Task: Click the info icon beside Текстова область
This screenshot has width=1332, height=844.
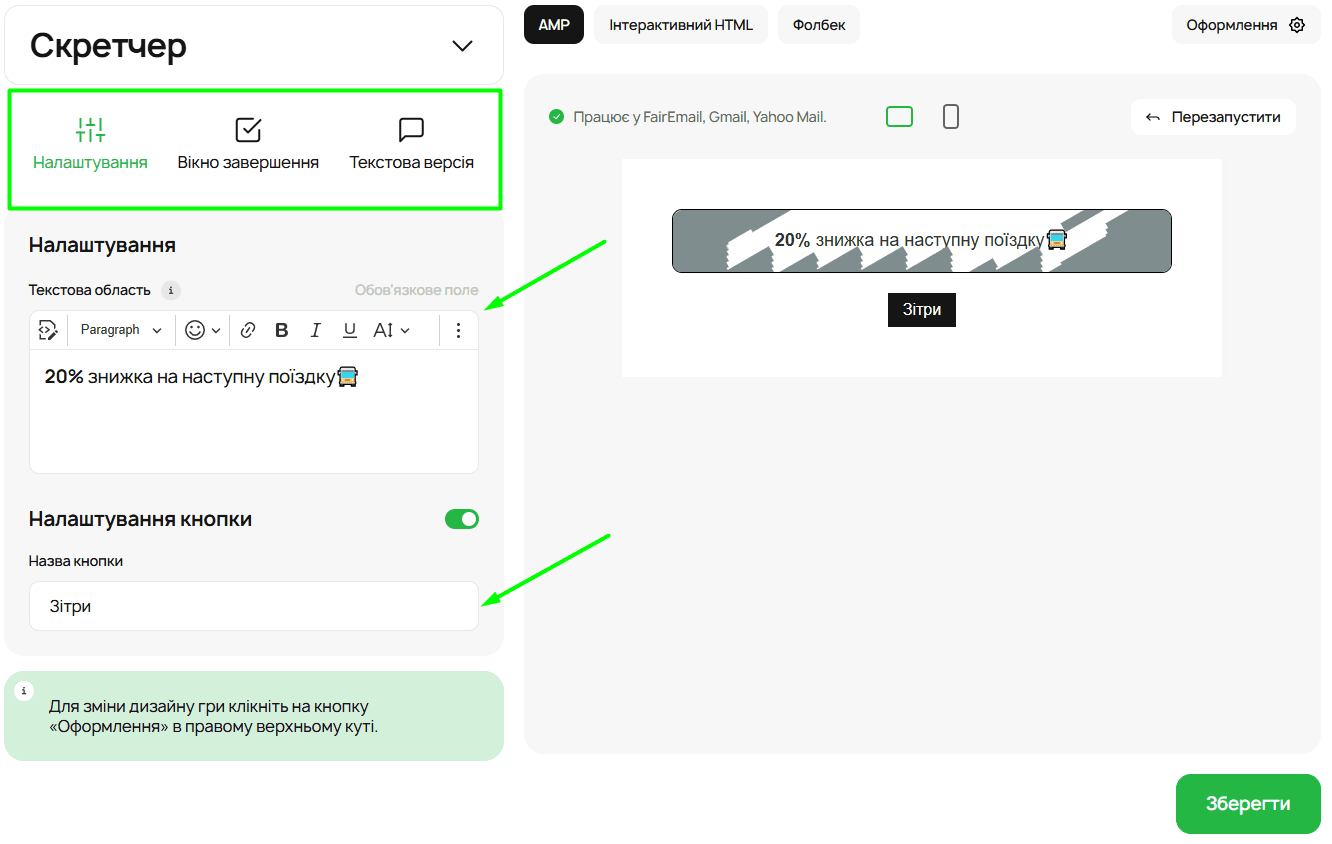Action: point(171,290)
